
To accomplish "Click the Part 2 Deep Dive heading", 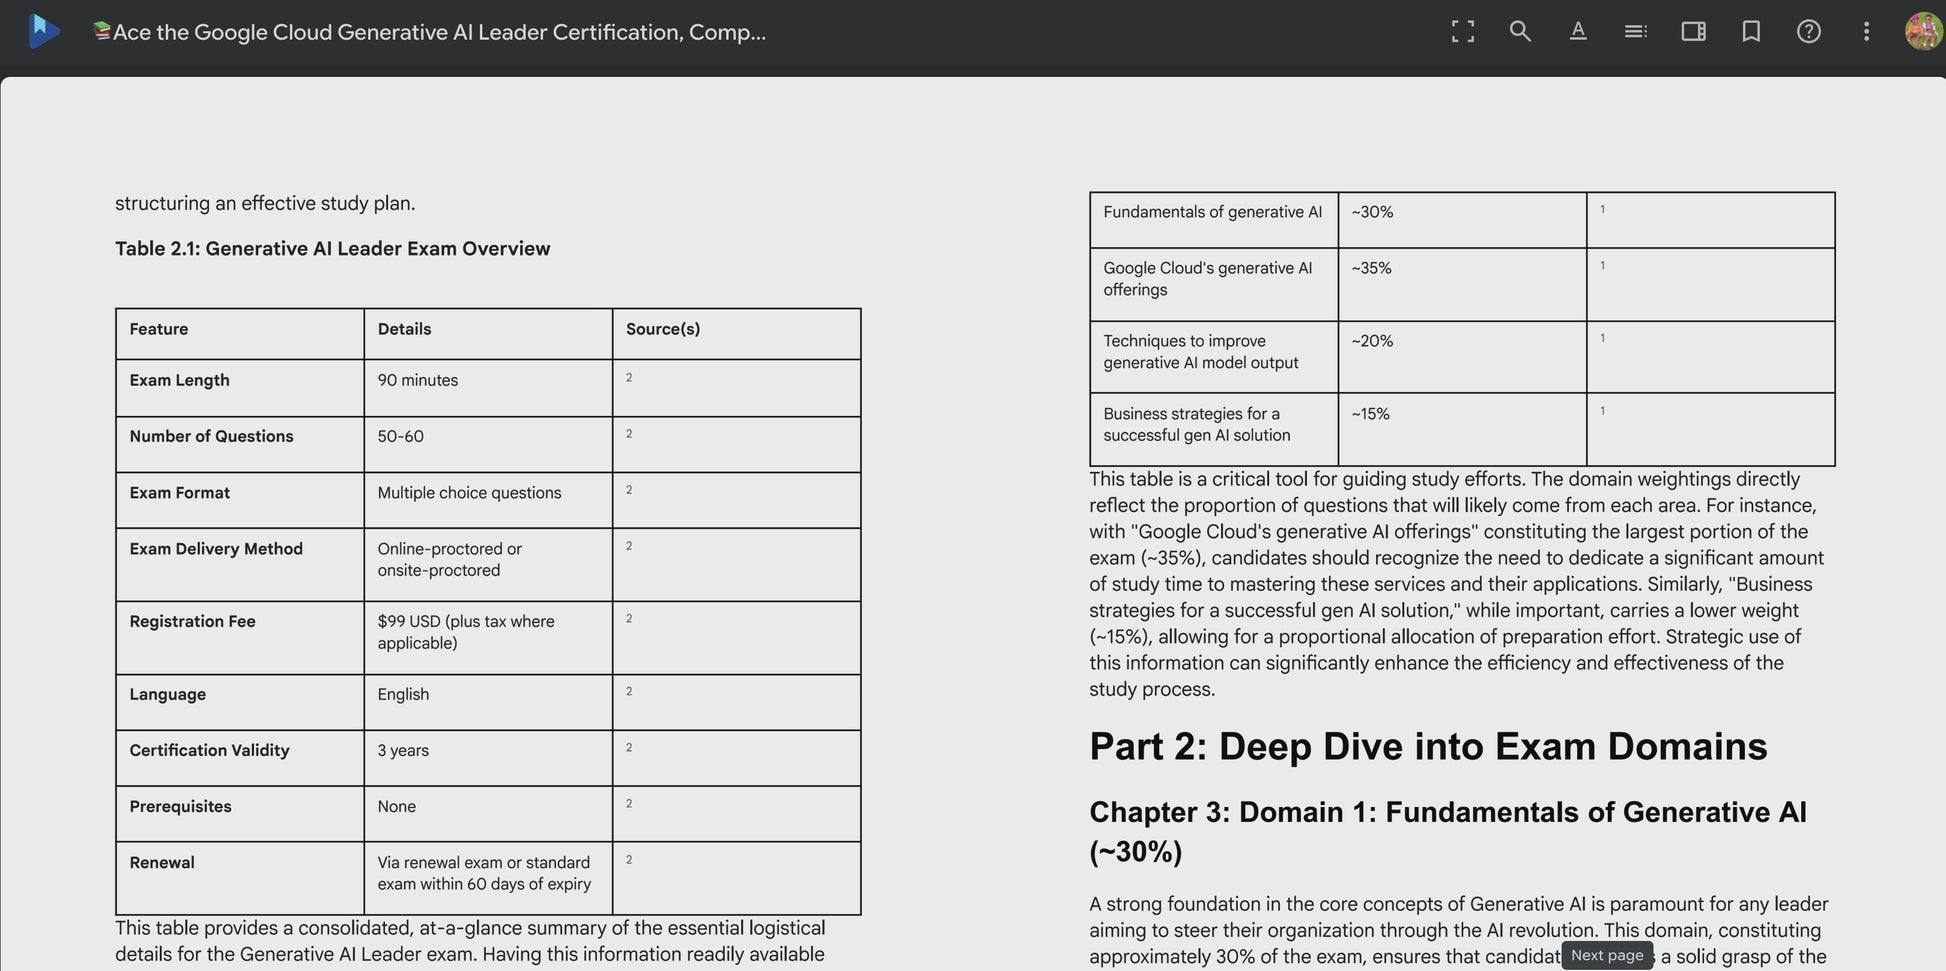I will (1428, 746).
